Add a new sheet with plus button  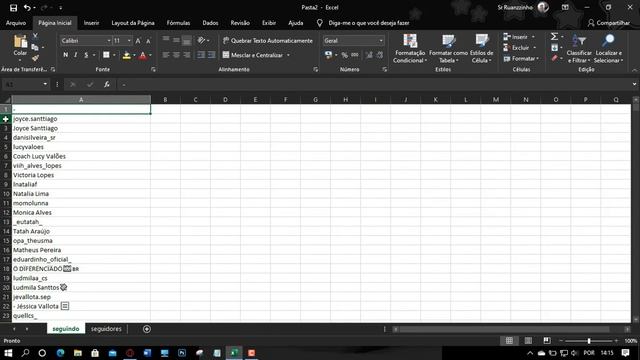(x=147, y=329)
